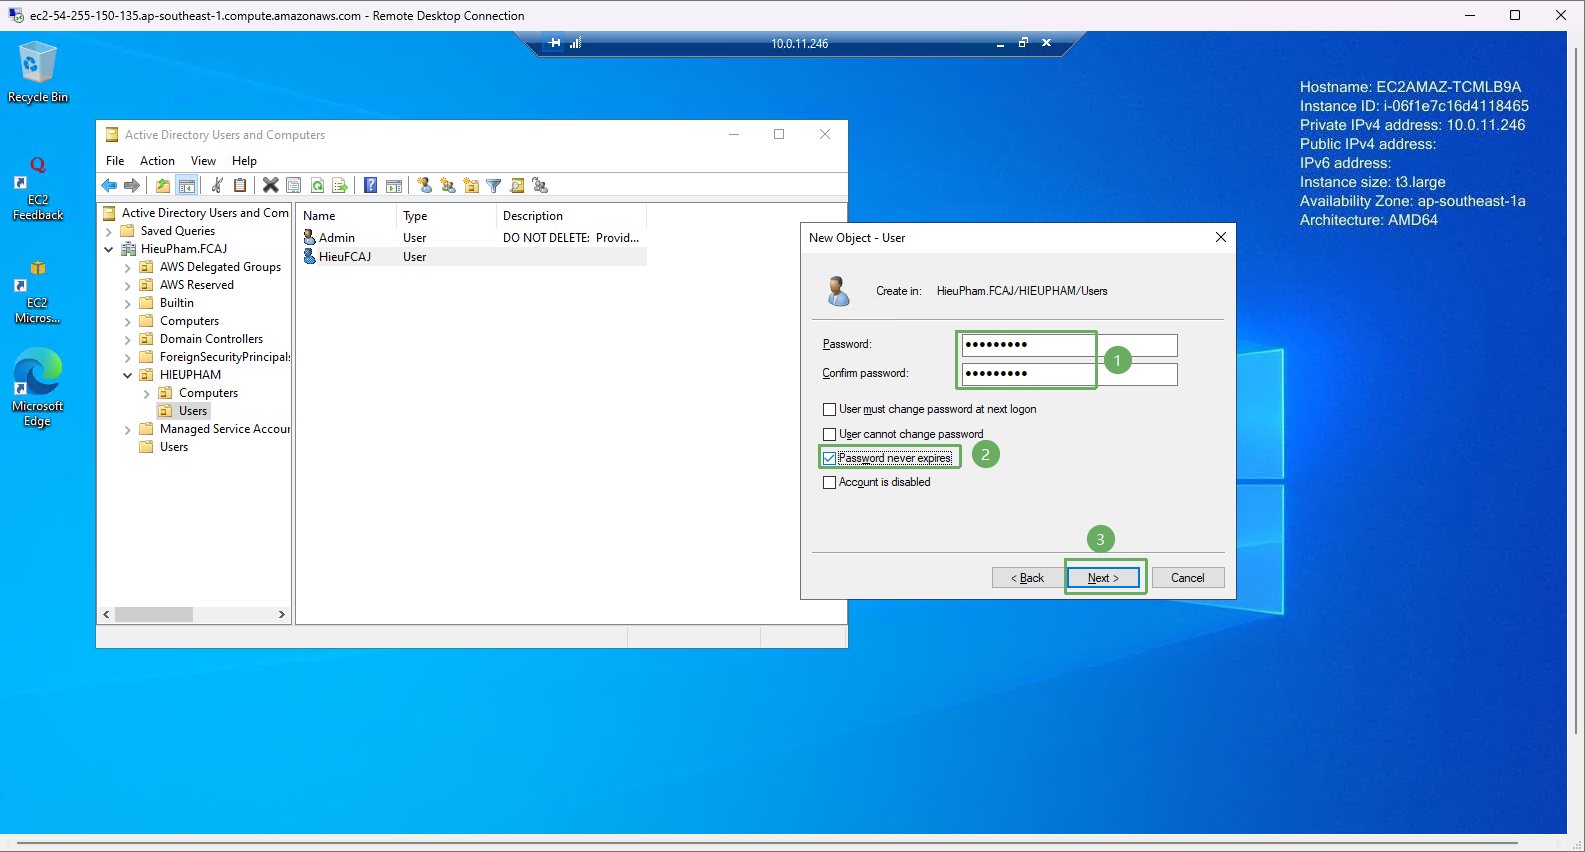This screenshot has width=1585, height=852.
Task: Open the Action menu
Action: click(157, 161)
